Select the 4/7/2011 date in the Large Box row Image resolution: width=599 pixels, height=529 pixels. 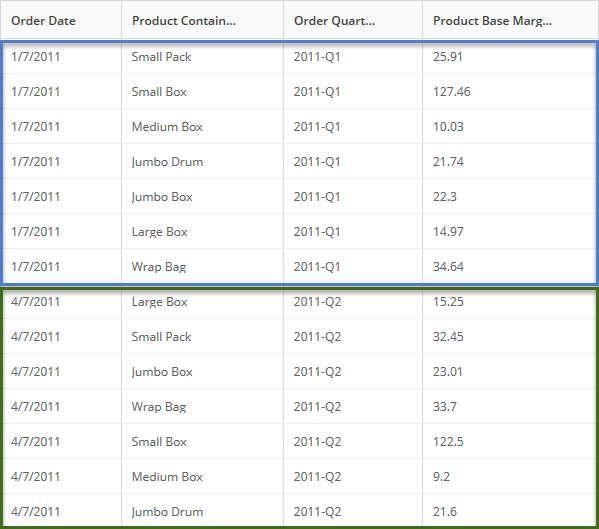(36, 302)
